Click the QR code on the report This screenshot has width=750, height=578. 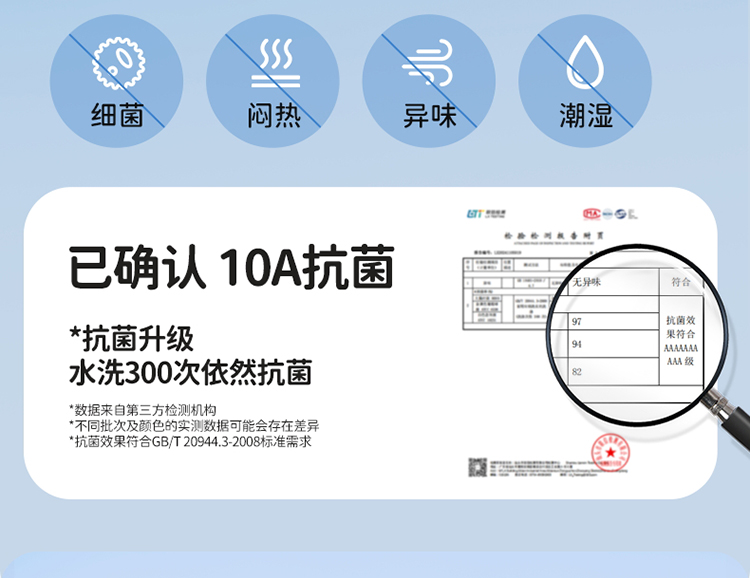[477, 467]
